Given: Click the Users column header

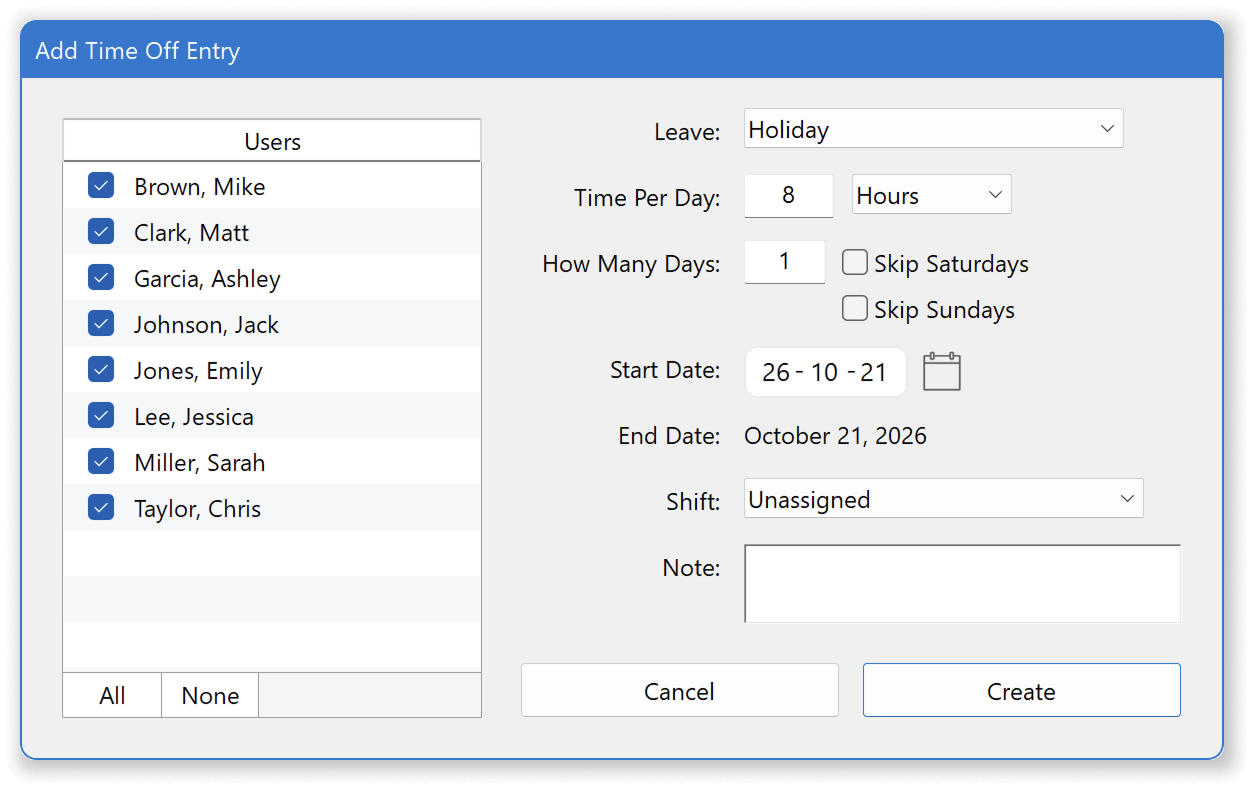Looking at the screenshot, I should (x=272, y=141).
